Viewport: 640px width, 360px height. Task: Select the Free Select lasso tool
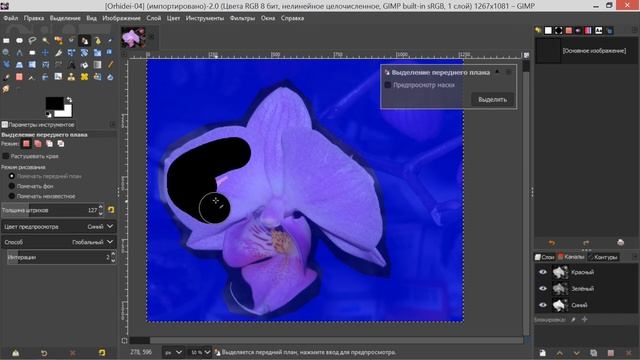pyautogui.click(x=32, y=40)
